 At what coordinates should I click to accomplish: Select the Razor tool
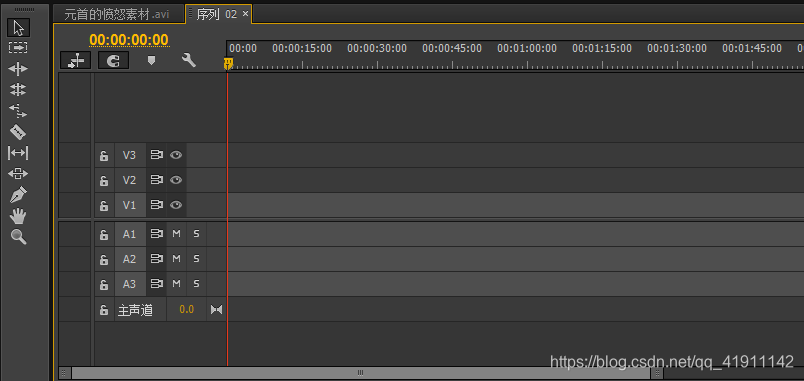point(18,132)
